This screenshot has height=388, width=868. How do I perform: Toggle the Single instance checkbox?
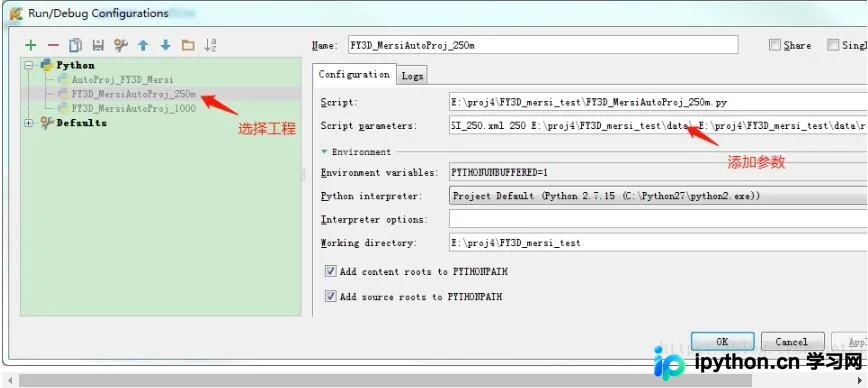[x=833, y=45]
